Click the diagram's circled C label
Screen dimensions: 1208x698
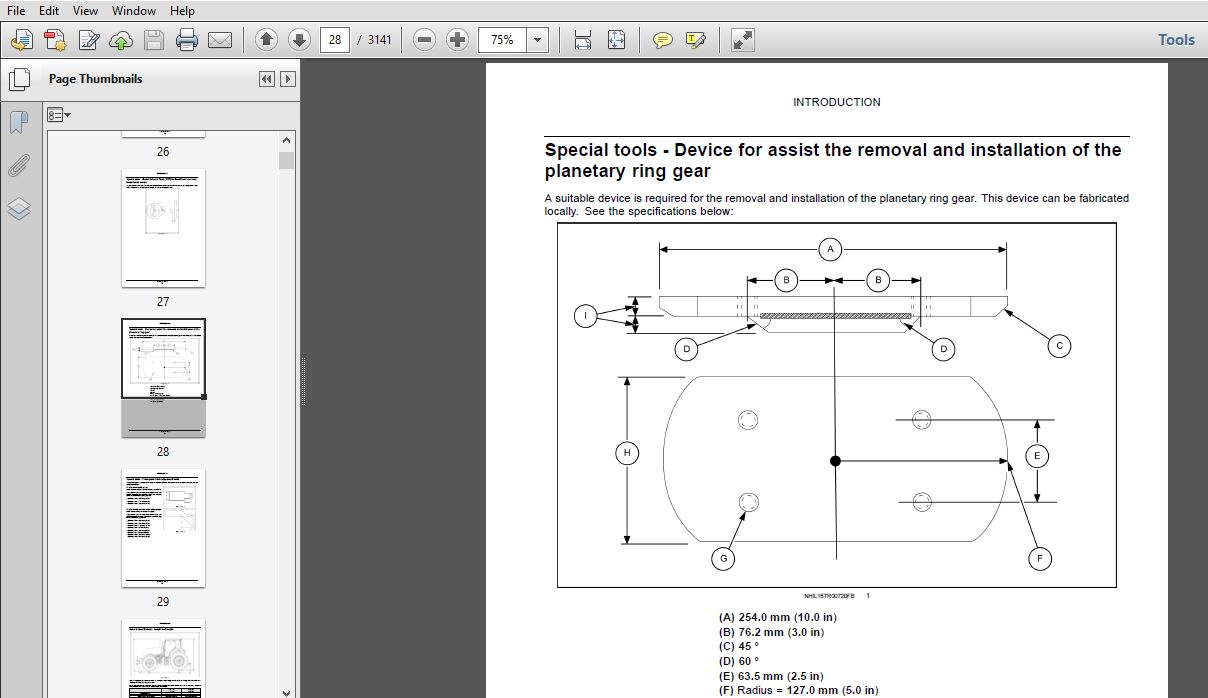point(1059,346)
